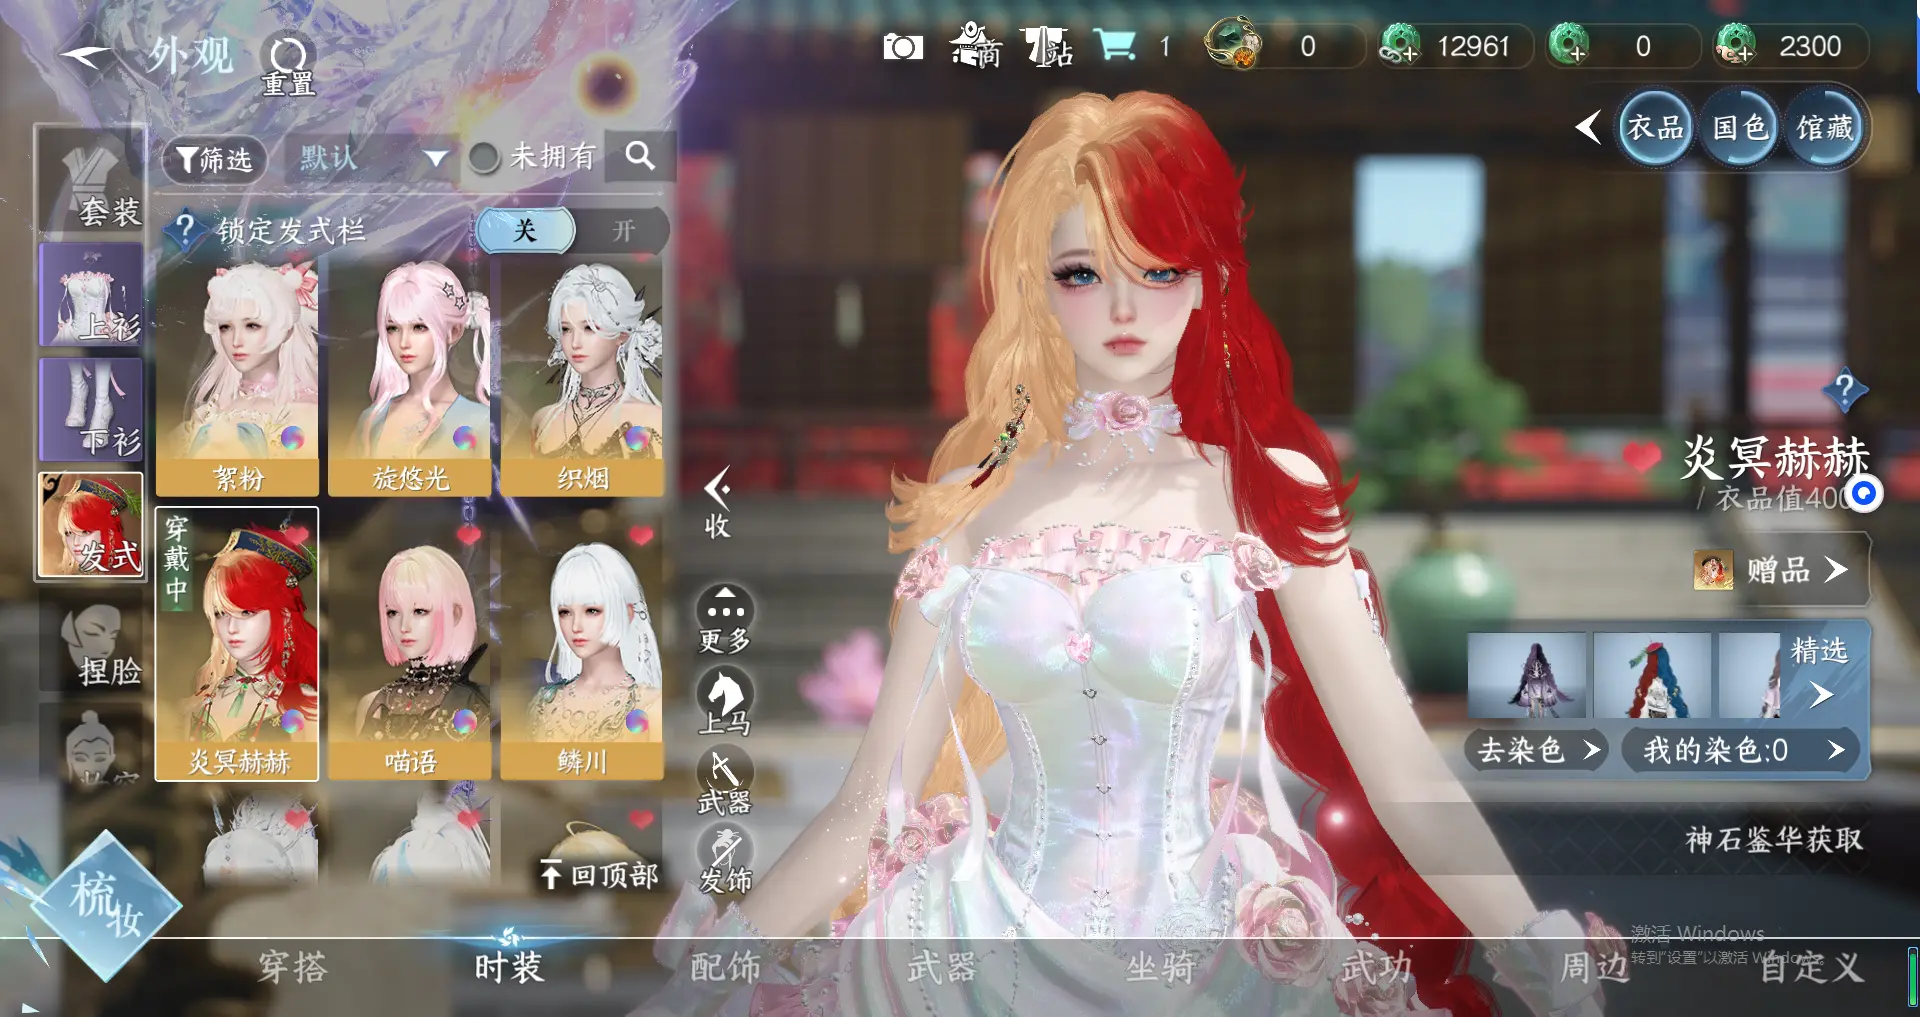Select the 套装 outfit set category
The image size is (1920, 1017).
point(92,180)
